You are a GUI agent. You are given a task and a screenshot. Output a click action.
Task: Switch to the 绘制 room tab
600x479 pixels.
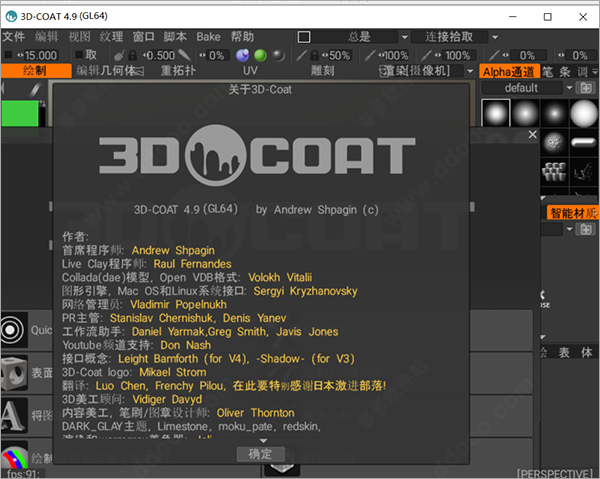(36, 71)
